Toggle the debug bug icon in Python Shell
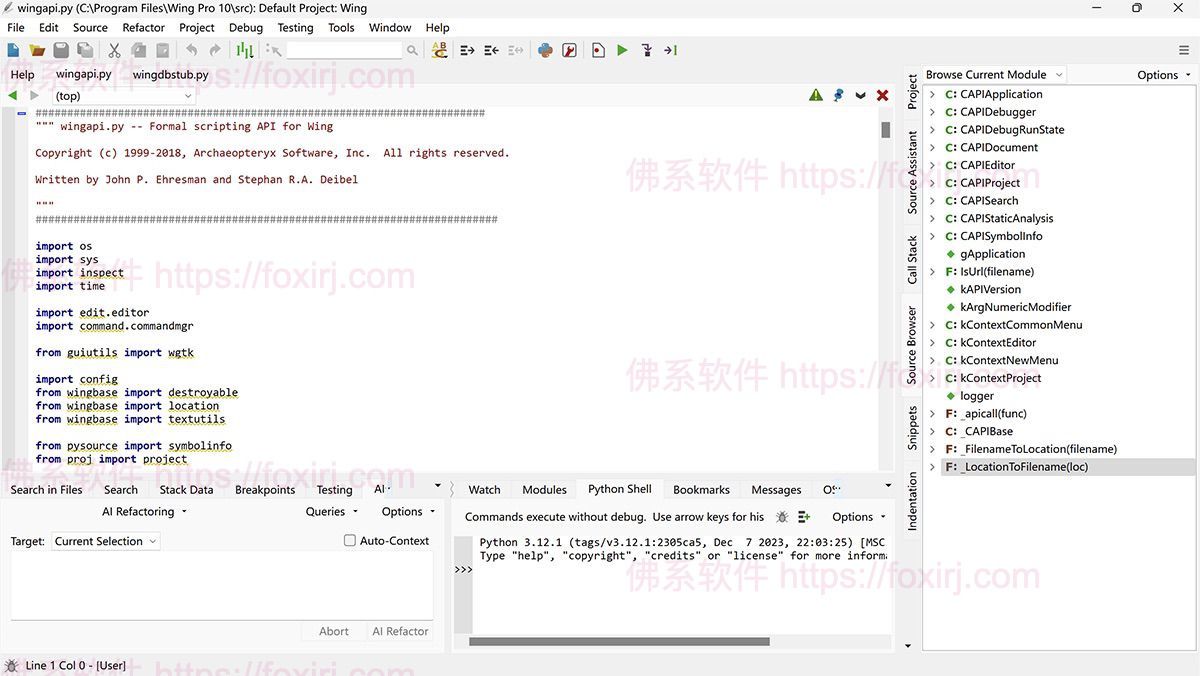 click(x=781, y=517)
